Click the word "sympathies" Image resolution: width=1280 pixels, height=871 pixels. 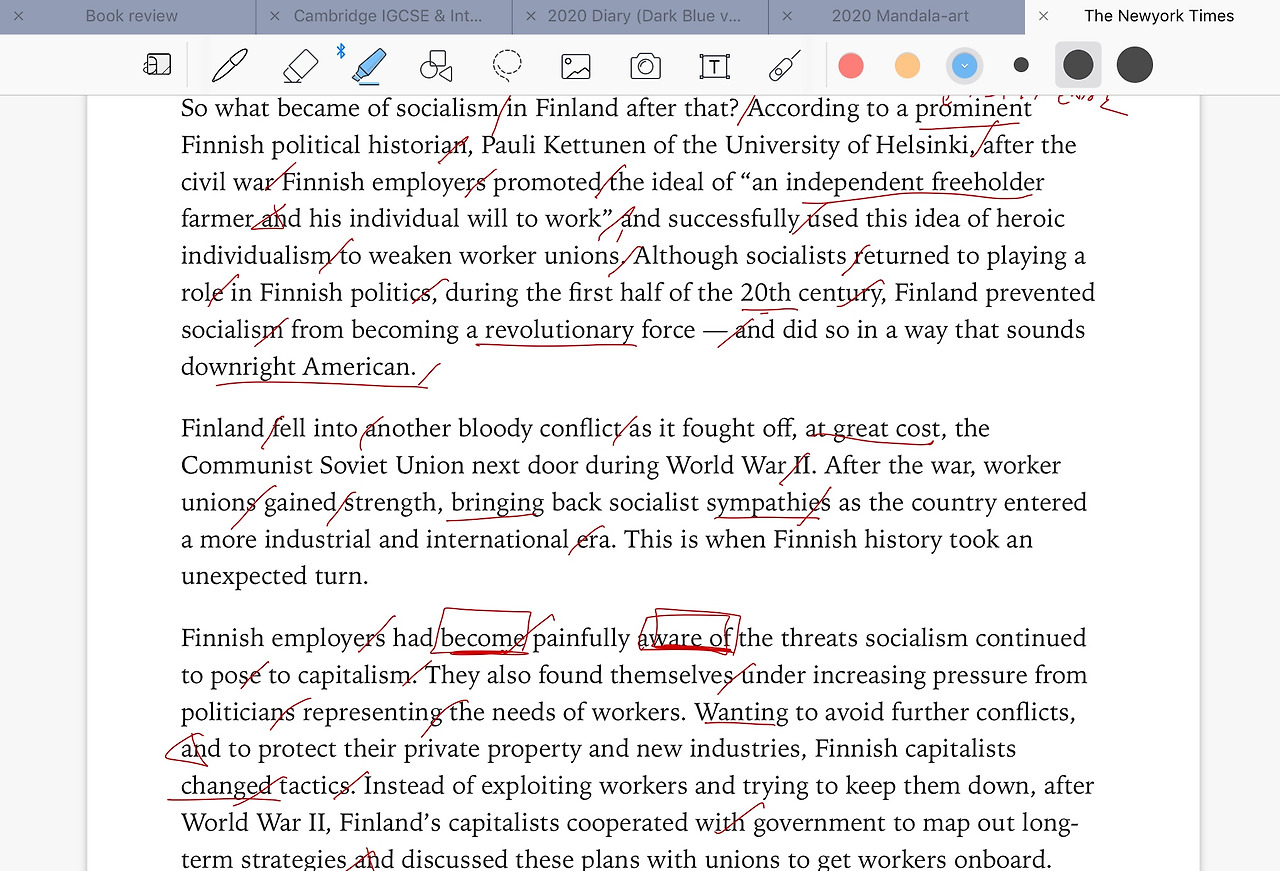pyautogui.click(x=768, y=503)
